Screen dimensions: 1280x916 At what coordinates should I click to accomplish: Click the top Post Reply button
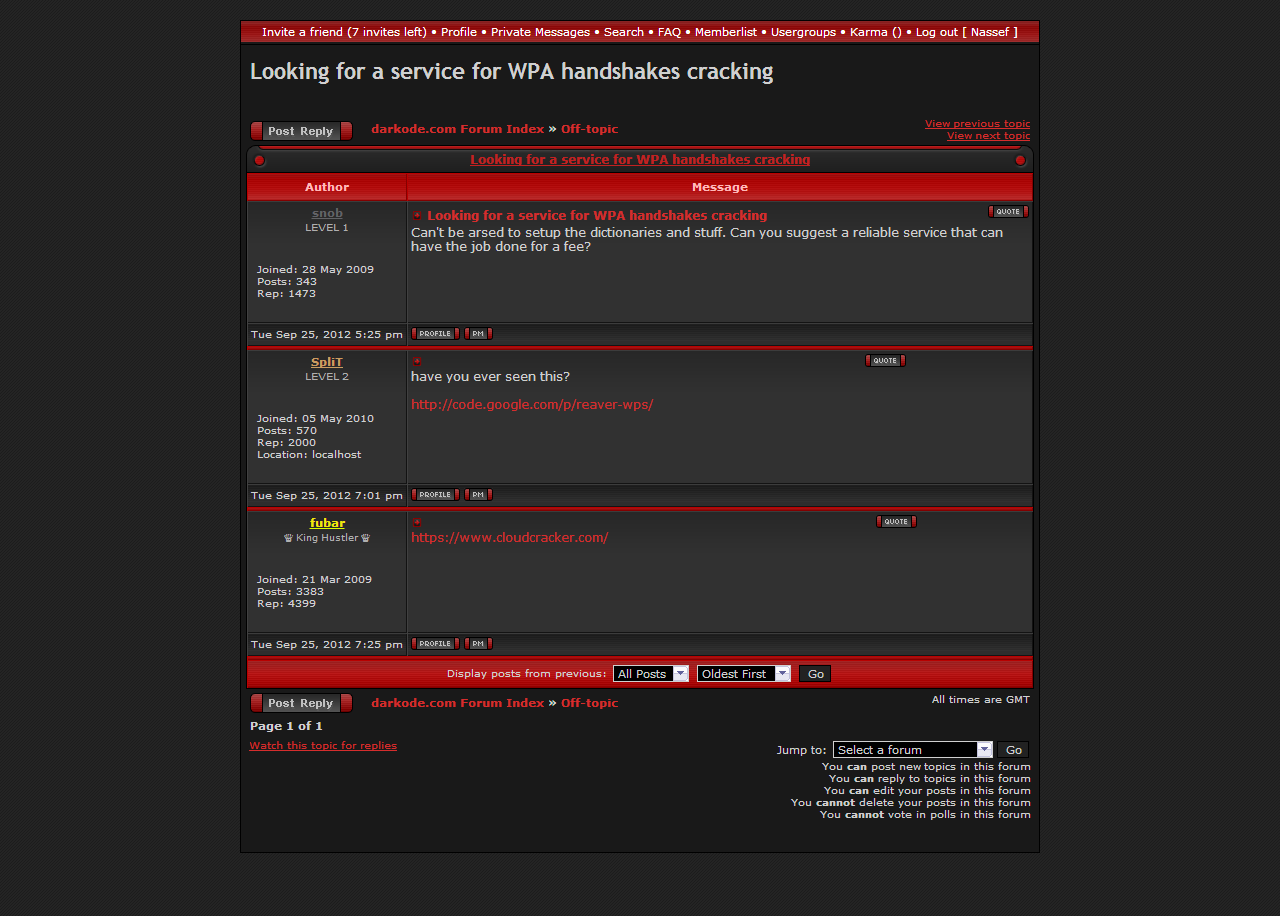pos(301,131)
